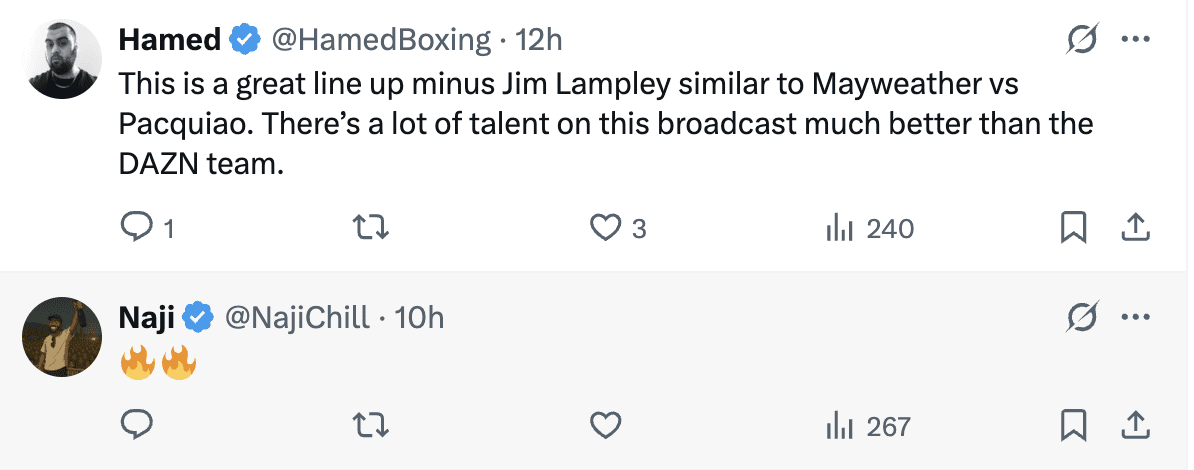Repost Naji's tweet
Viewport: 1194px width, 470px height.
pos(372,426)
